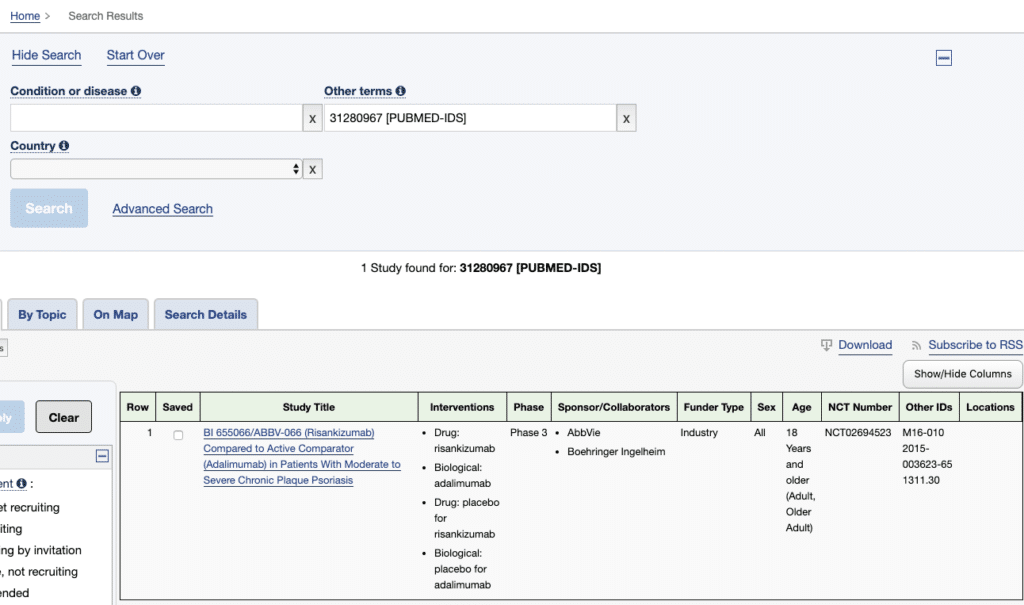
Task: Click the info icon in the filters sidebar
Action: pyautogui.click(x=22, y=483)
